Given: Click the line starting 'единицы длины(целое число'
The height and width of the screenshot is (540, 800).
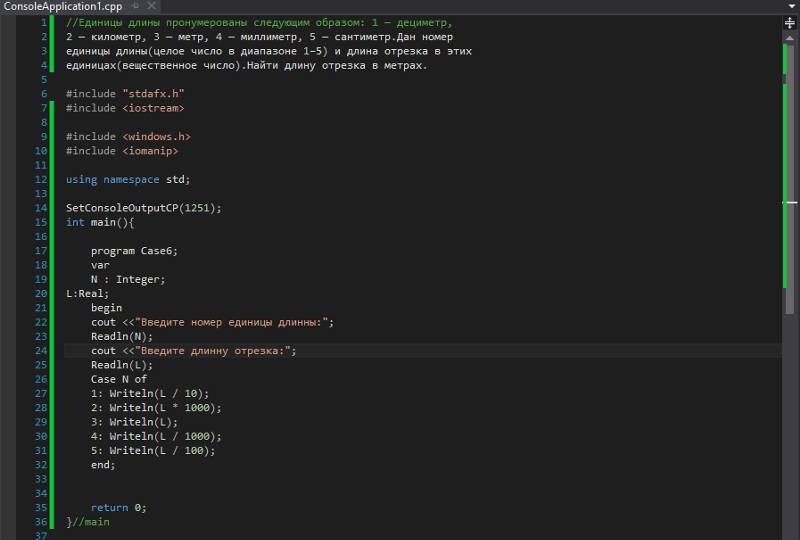Looking at the screenshot, I should click(x=269, y=52).
